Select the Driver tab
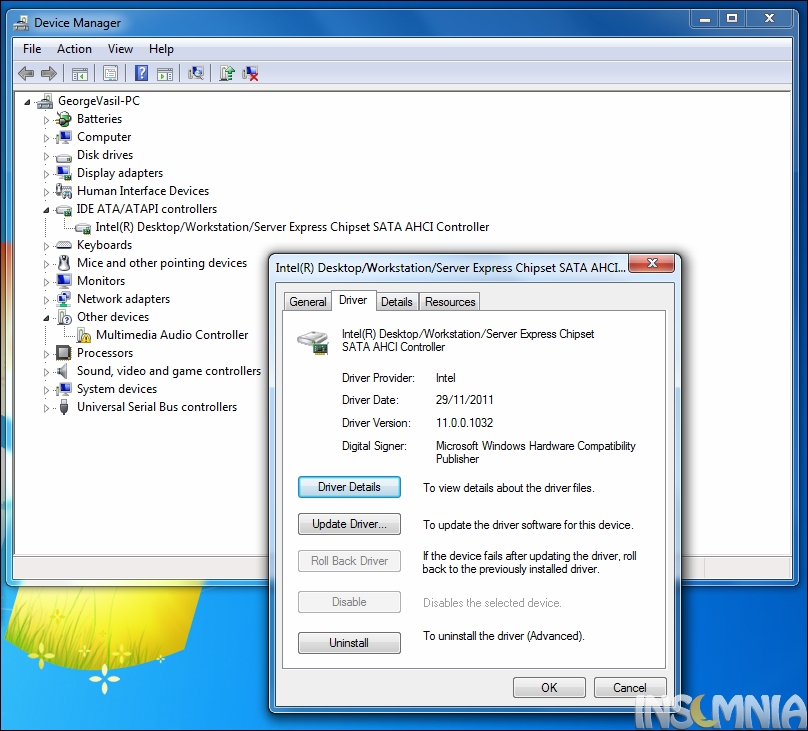This screenshot has width=808, height=731. tap(353, 300)
